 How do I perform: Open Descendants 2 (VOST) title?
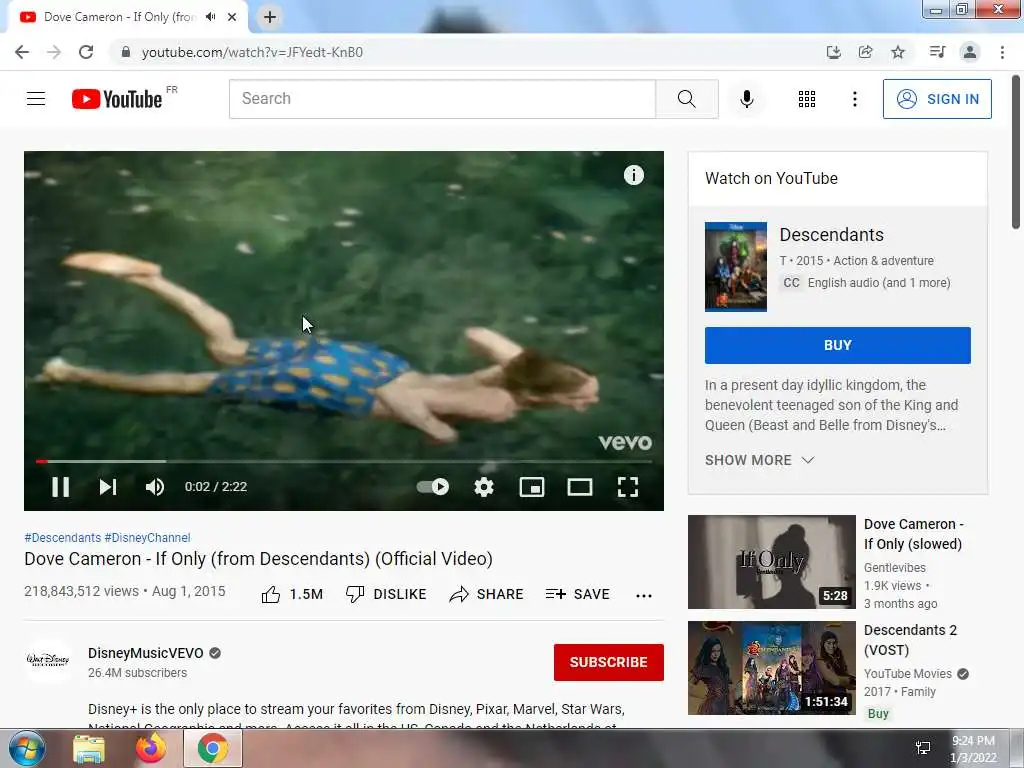pyautogui.click(x=910, y=640)
